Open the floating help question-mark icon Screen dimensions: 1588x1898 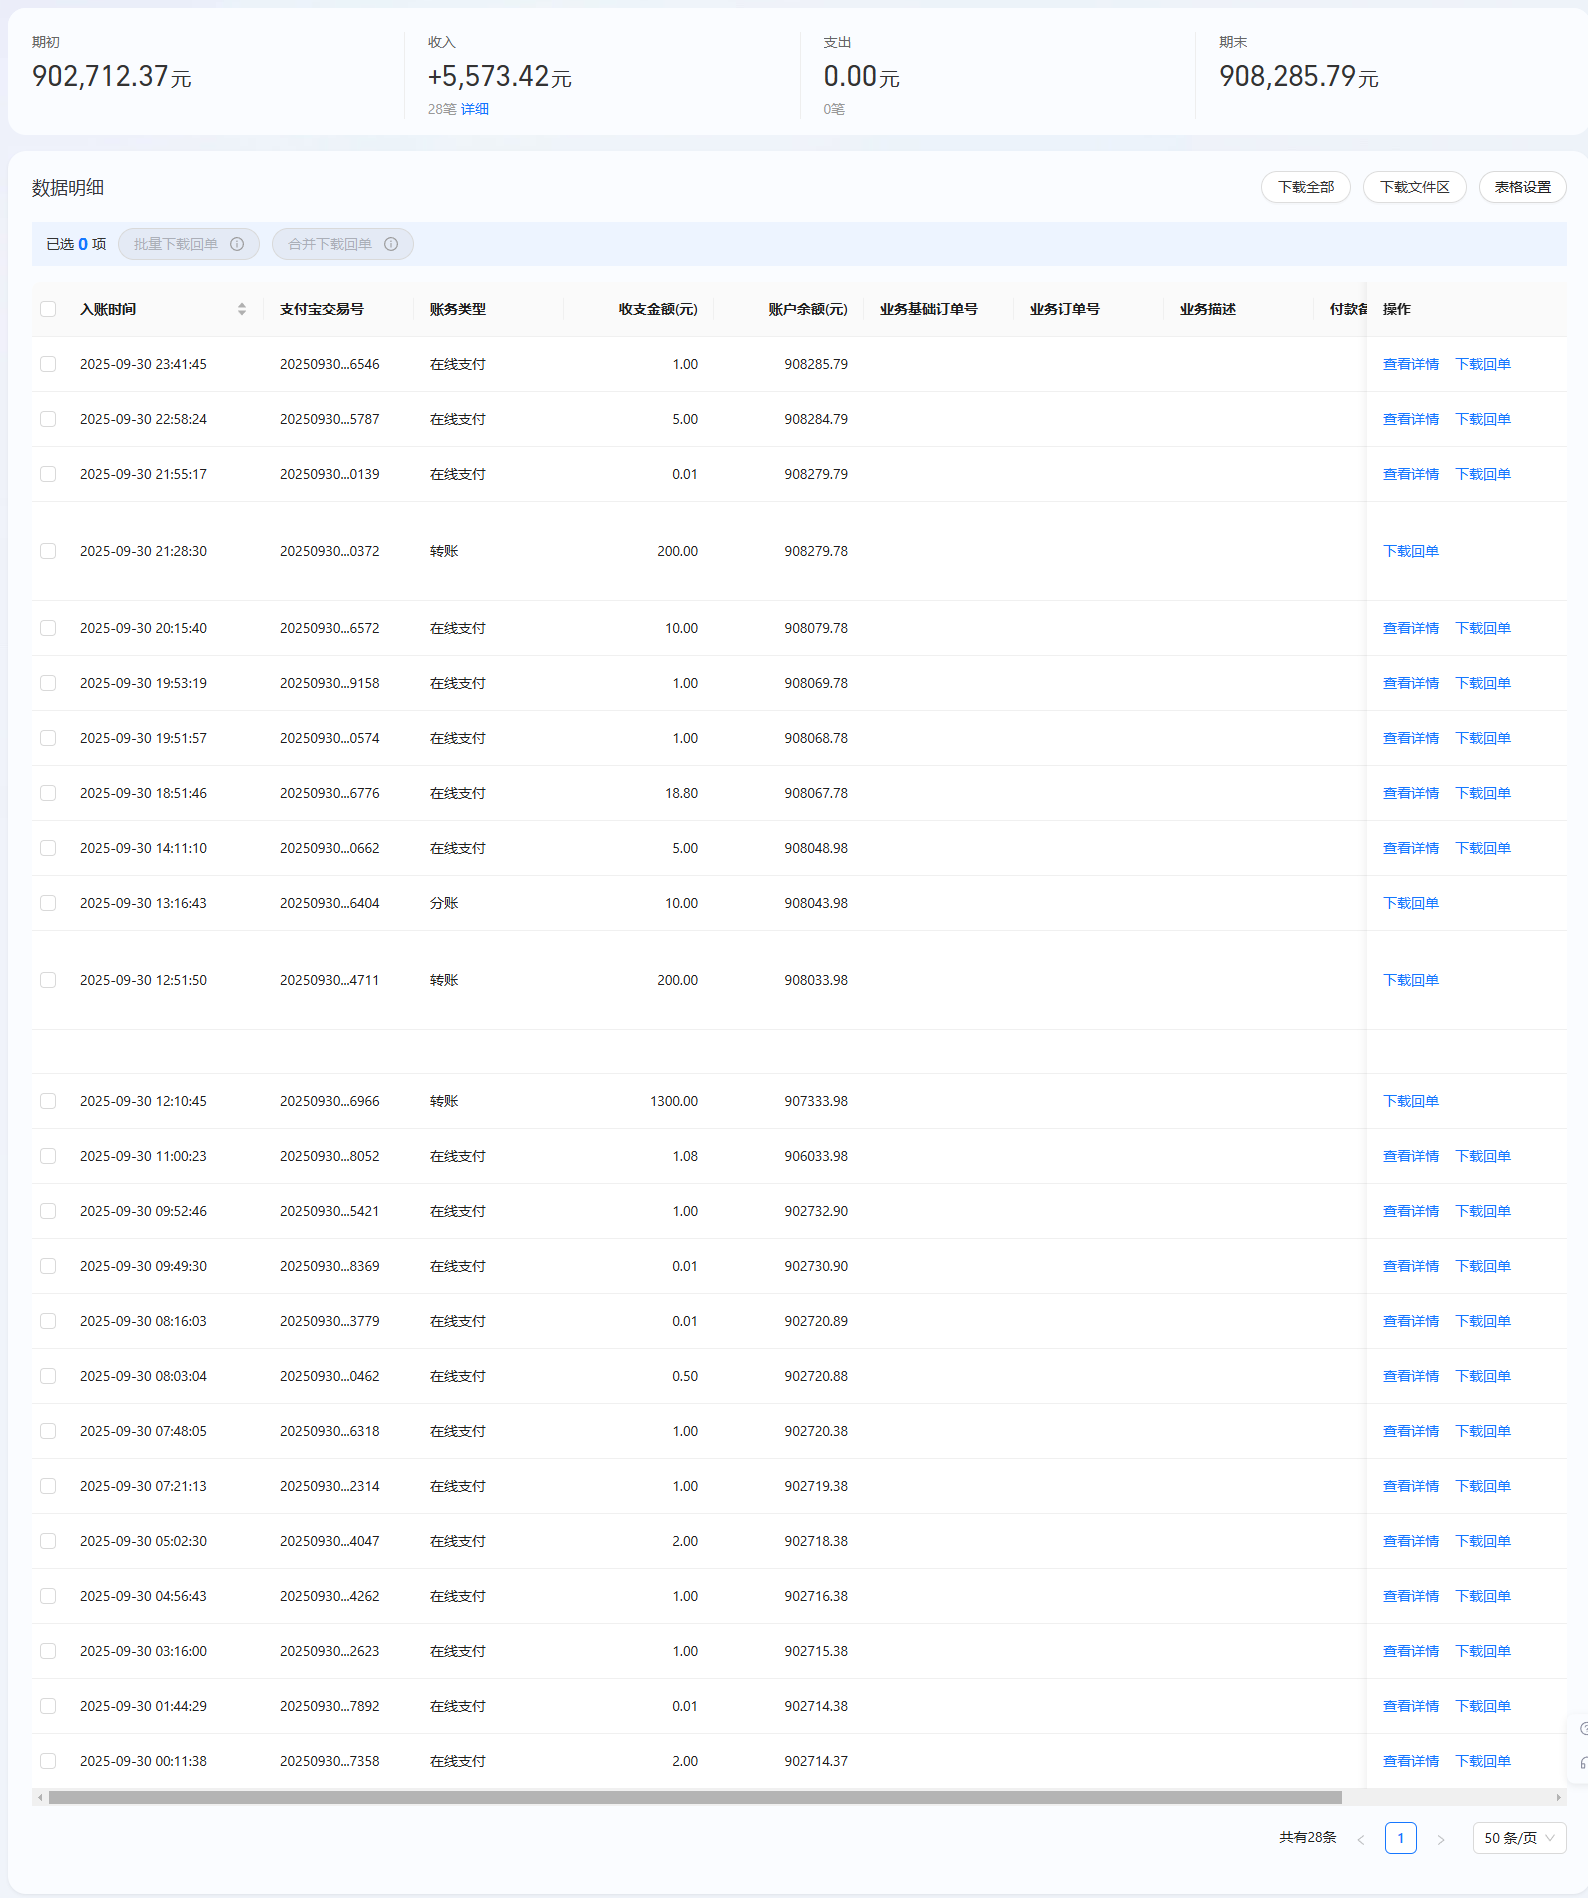click(1582, 1728)
